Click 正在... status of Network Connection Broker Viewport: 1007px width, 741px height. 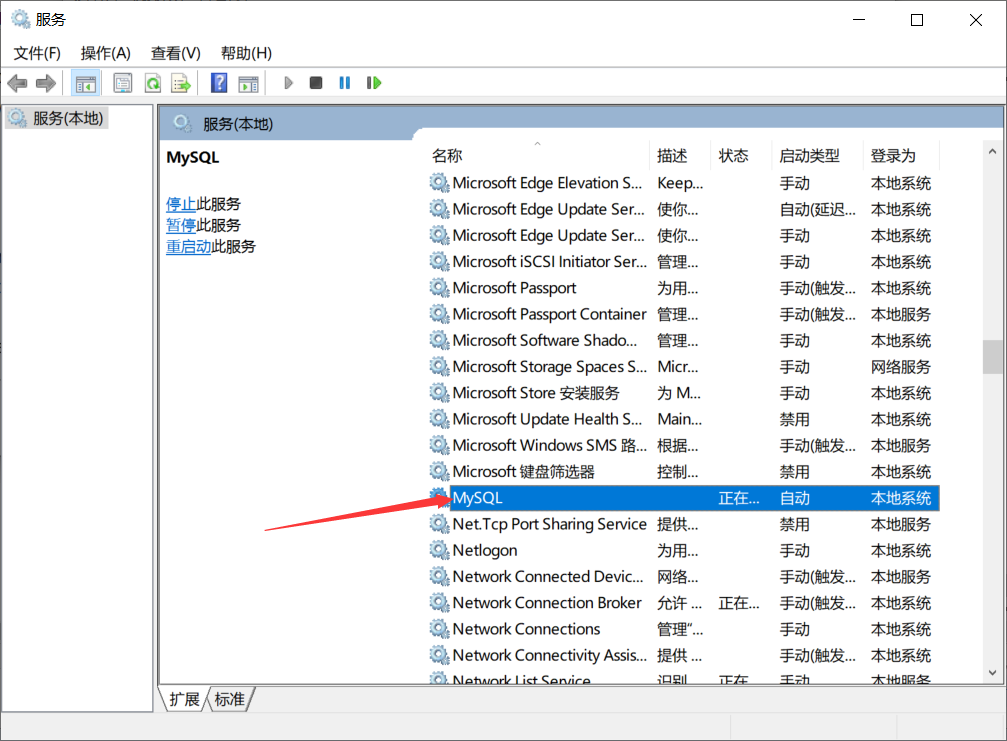click(x=739, y=603)
